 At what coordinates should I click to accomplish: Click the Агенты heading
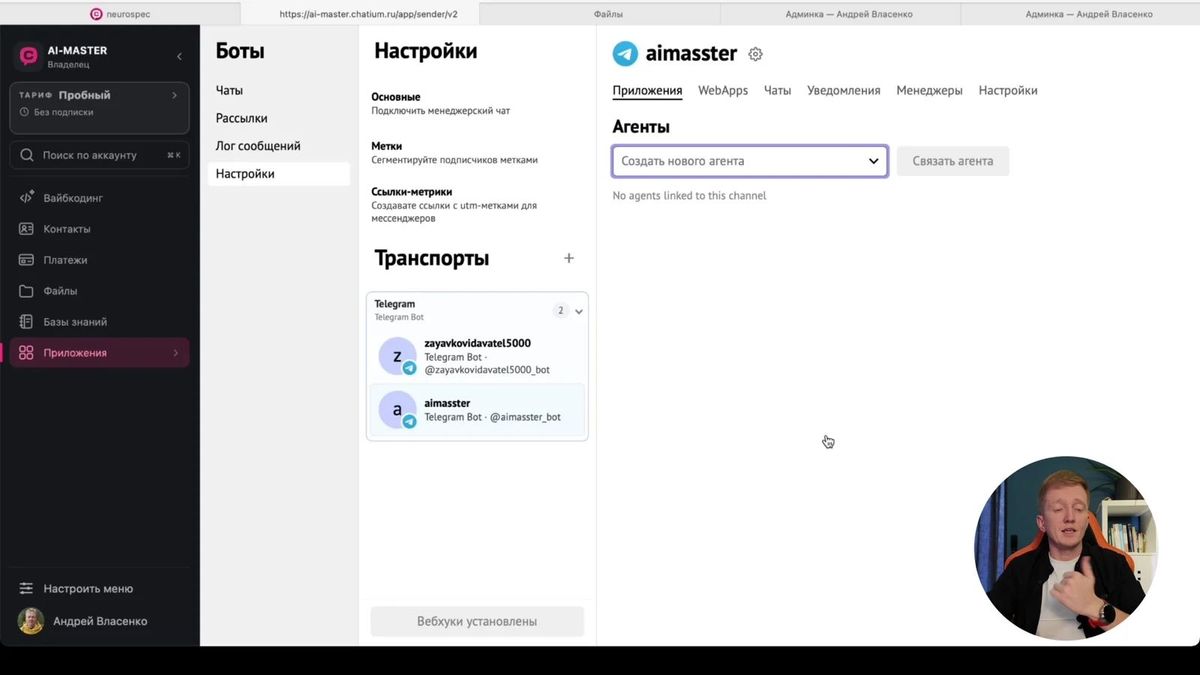click(641, 127)
